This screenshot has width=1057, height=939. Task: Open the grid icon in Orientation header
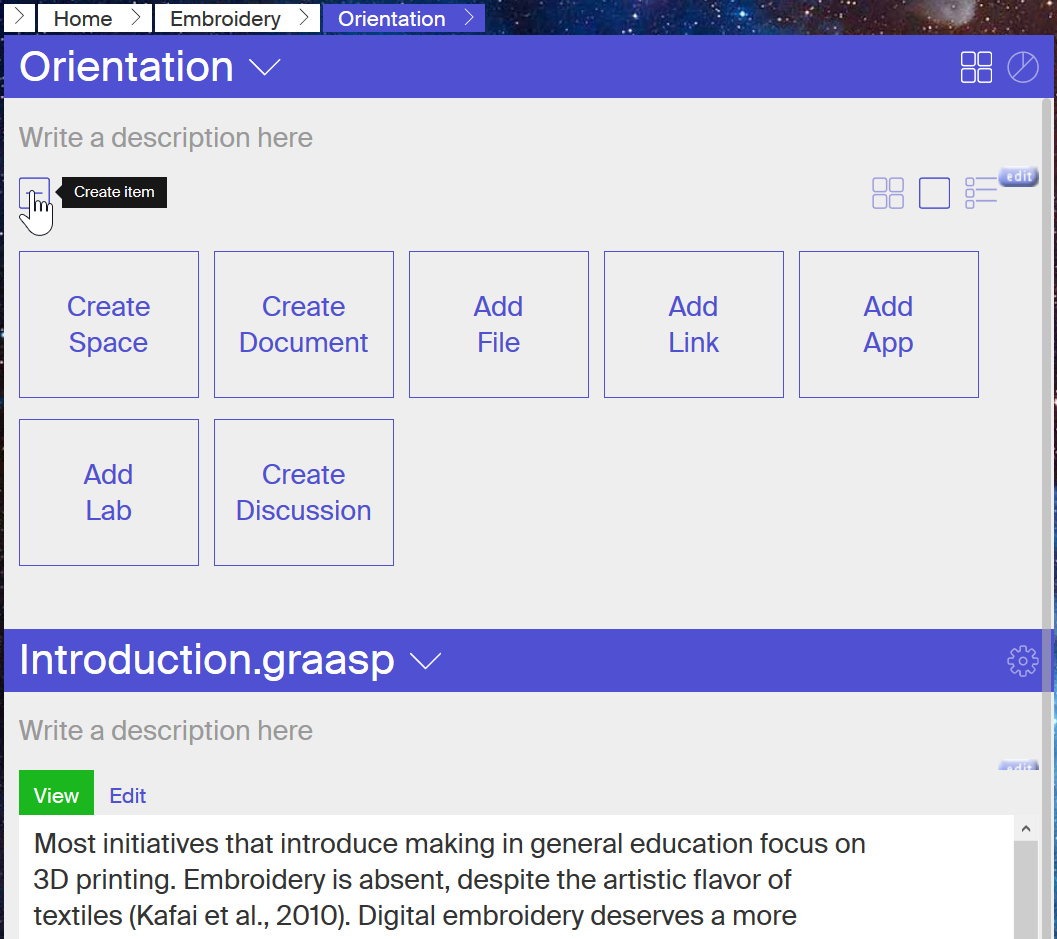[x=976, y=67]
